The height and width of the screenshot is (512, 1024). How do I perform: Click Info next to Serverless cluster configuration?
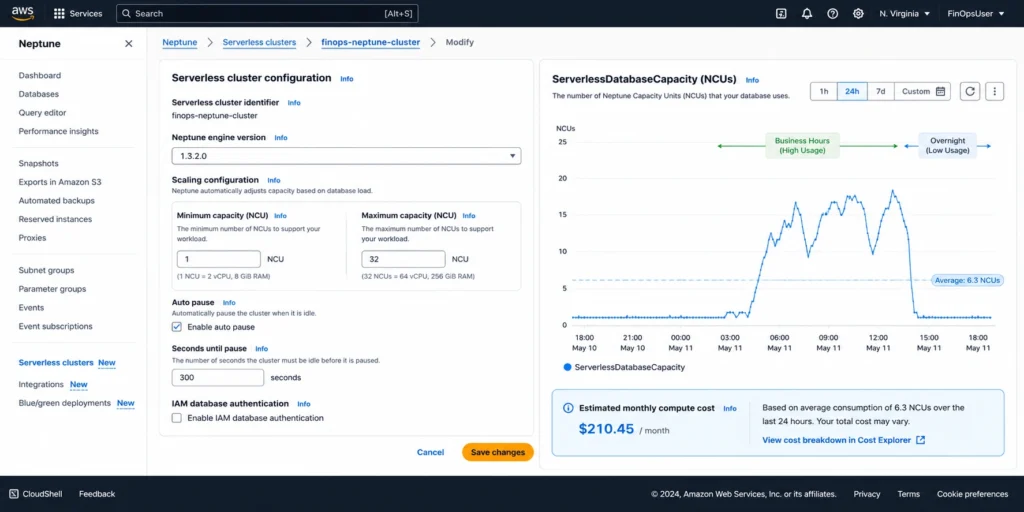tap(347, 78)
